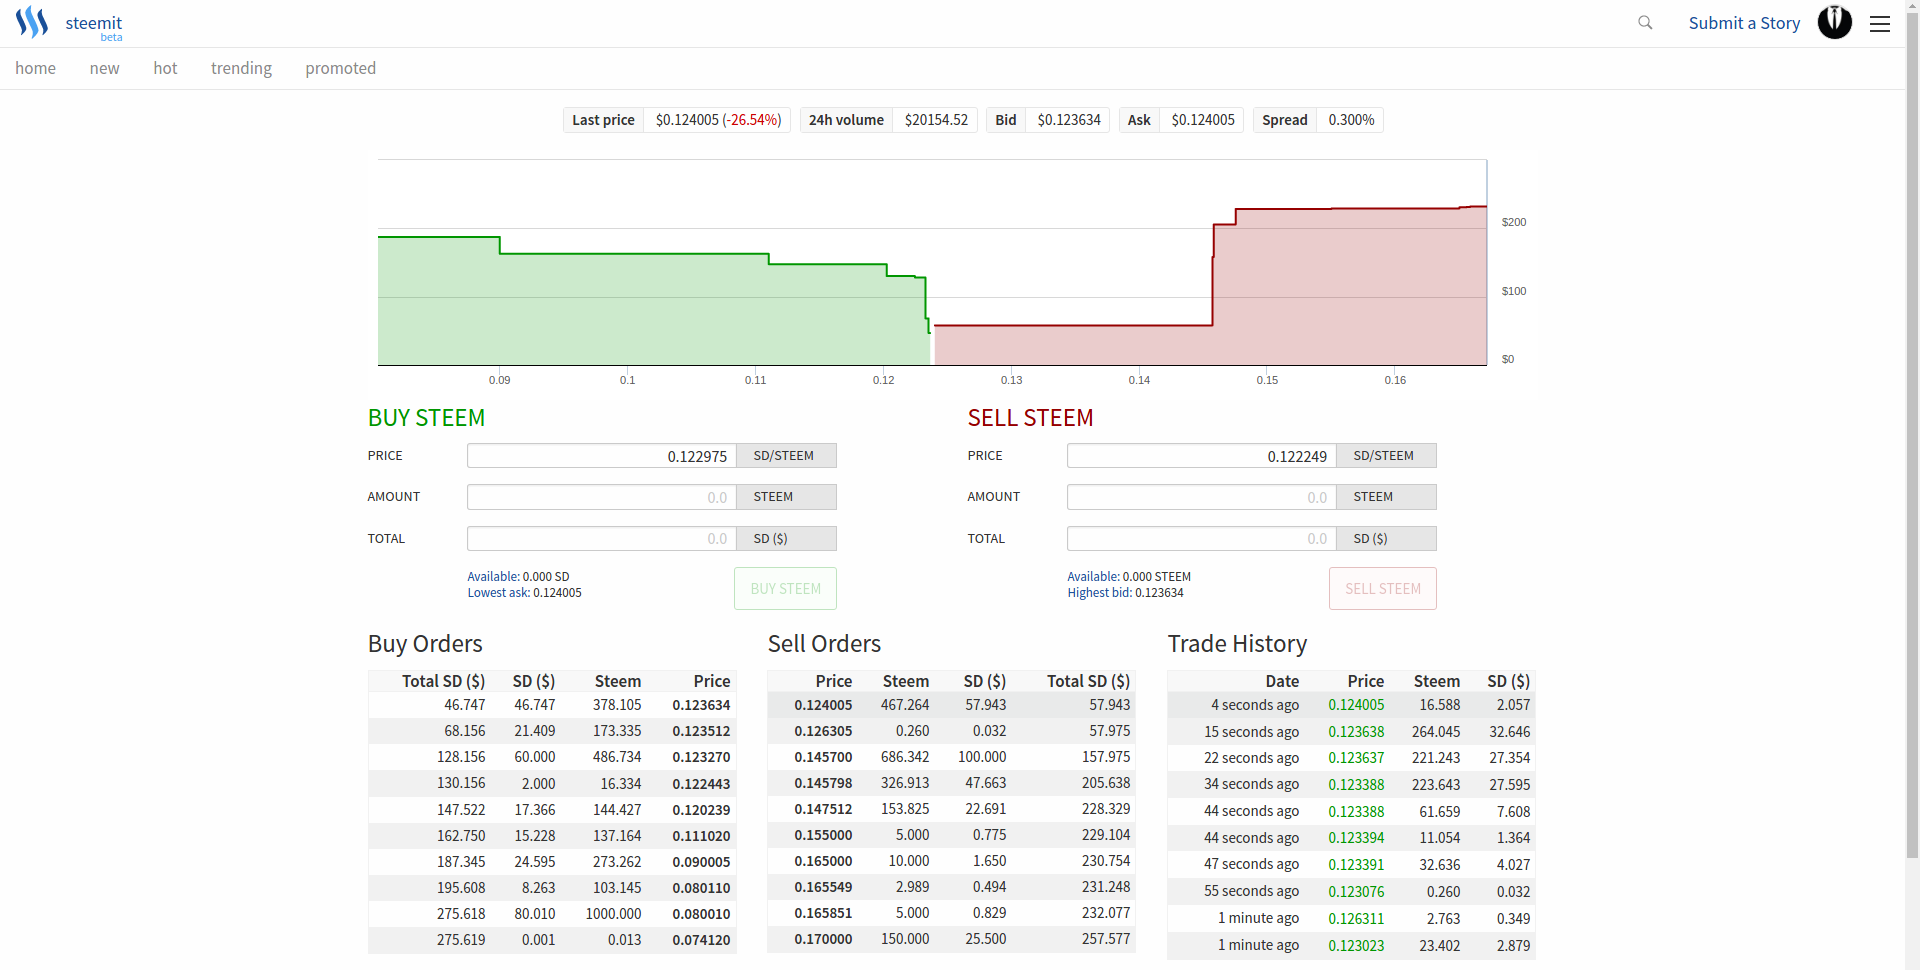Click the Steemit logo icon
Viewport: 1920px width, 970px height.
click(x=32, y=22)
